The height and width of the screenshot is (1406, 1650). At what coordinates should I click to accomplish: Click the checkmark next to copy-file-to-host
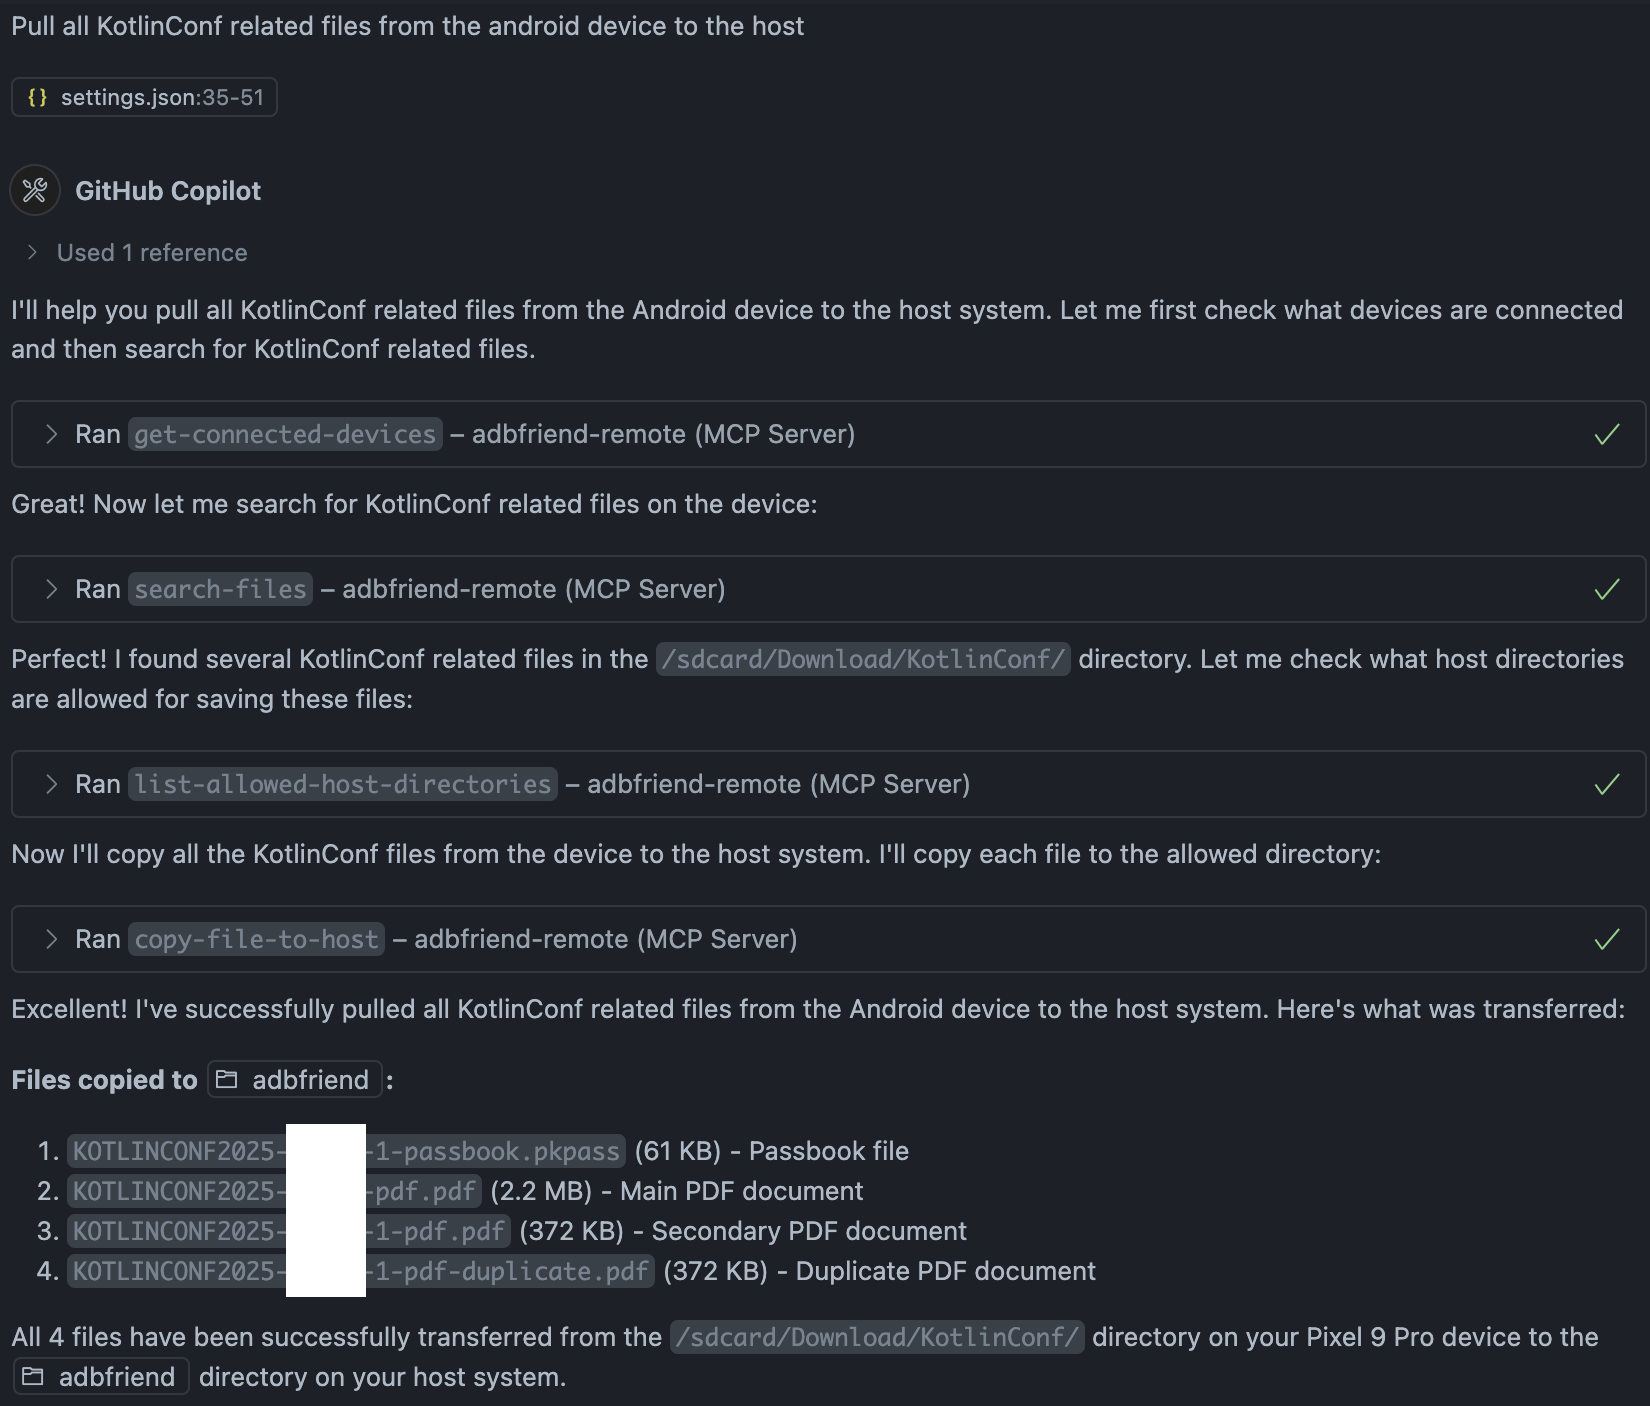1607,938
